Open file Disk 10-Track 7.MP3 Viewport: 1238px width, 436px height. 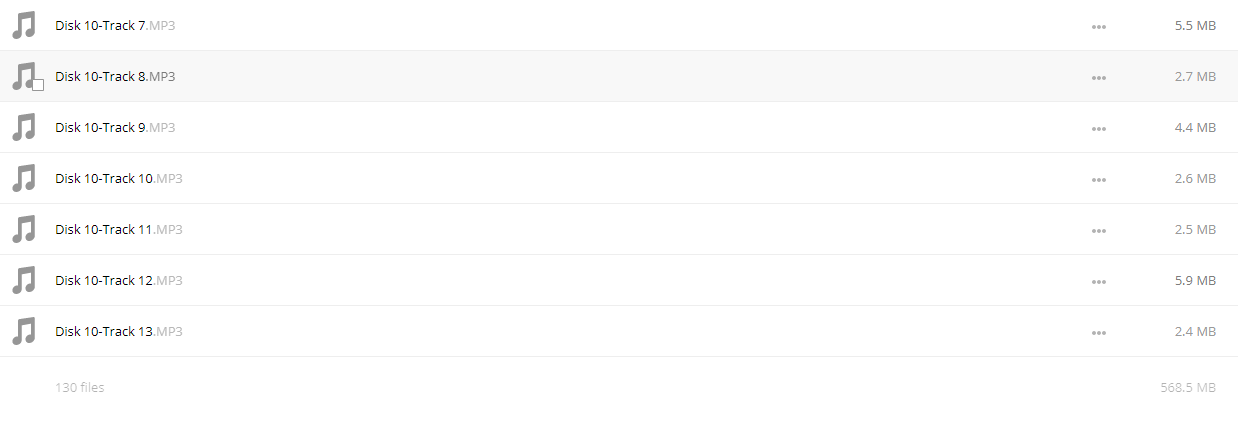pos(115,26)
